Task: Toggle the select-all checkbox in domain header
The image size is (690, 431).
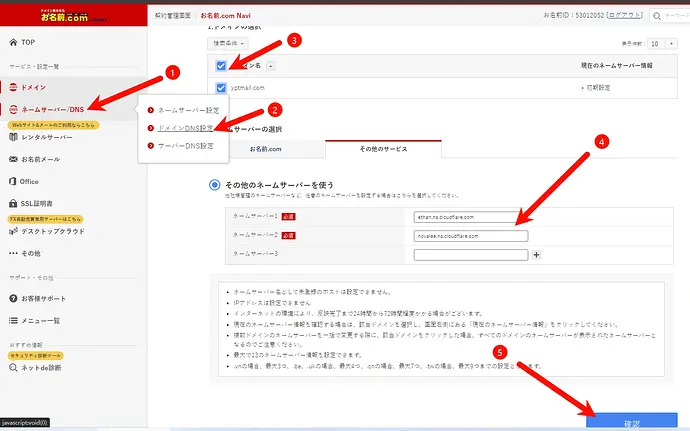Action: tap(221, 66)
